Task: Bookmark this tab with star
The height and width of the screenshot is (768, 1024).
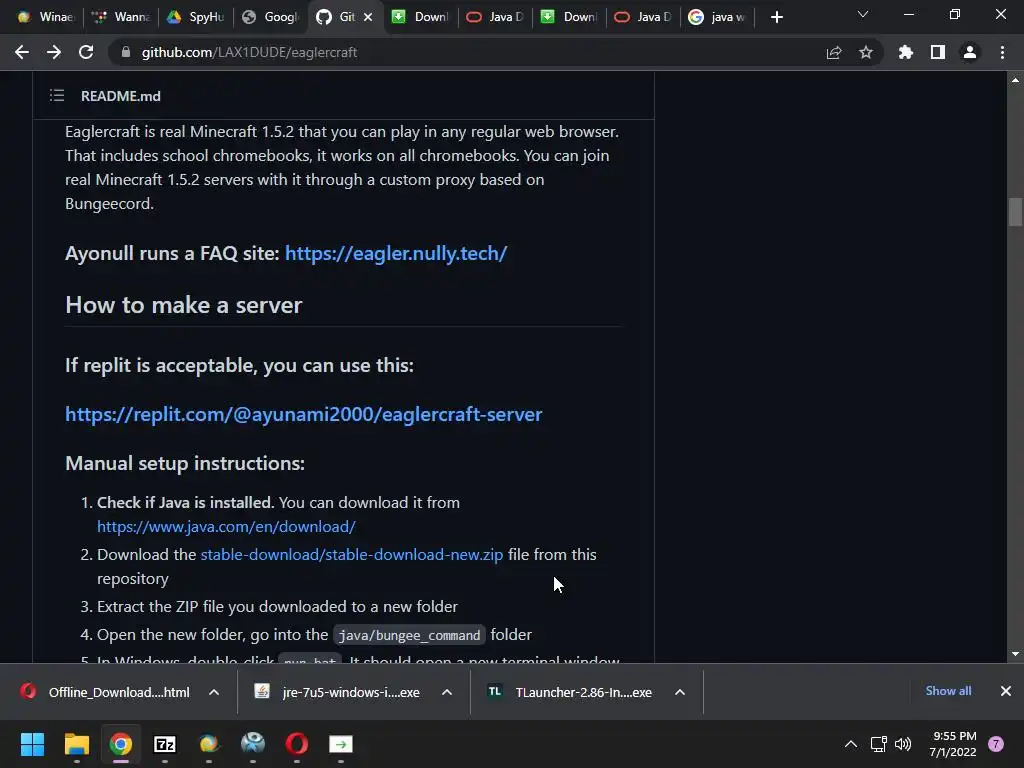Action: 866,52
